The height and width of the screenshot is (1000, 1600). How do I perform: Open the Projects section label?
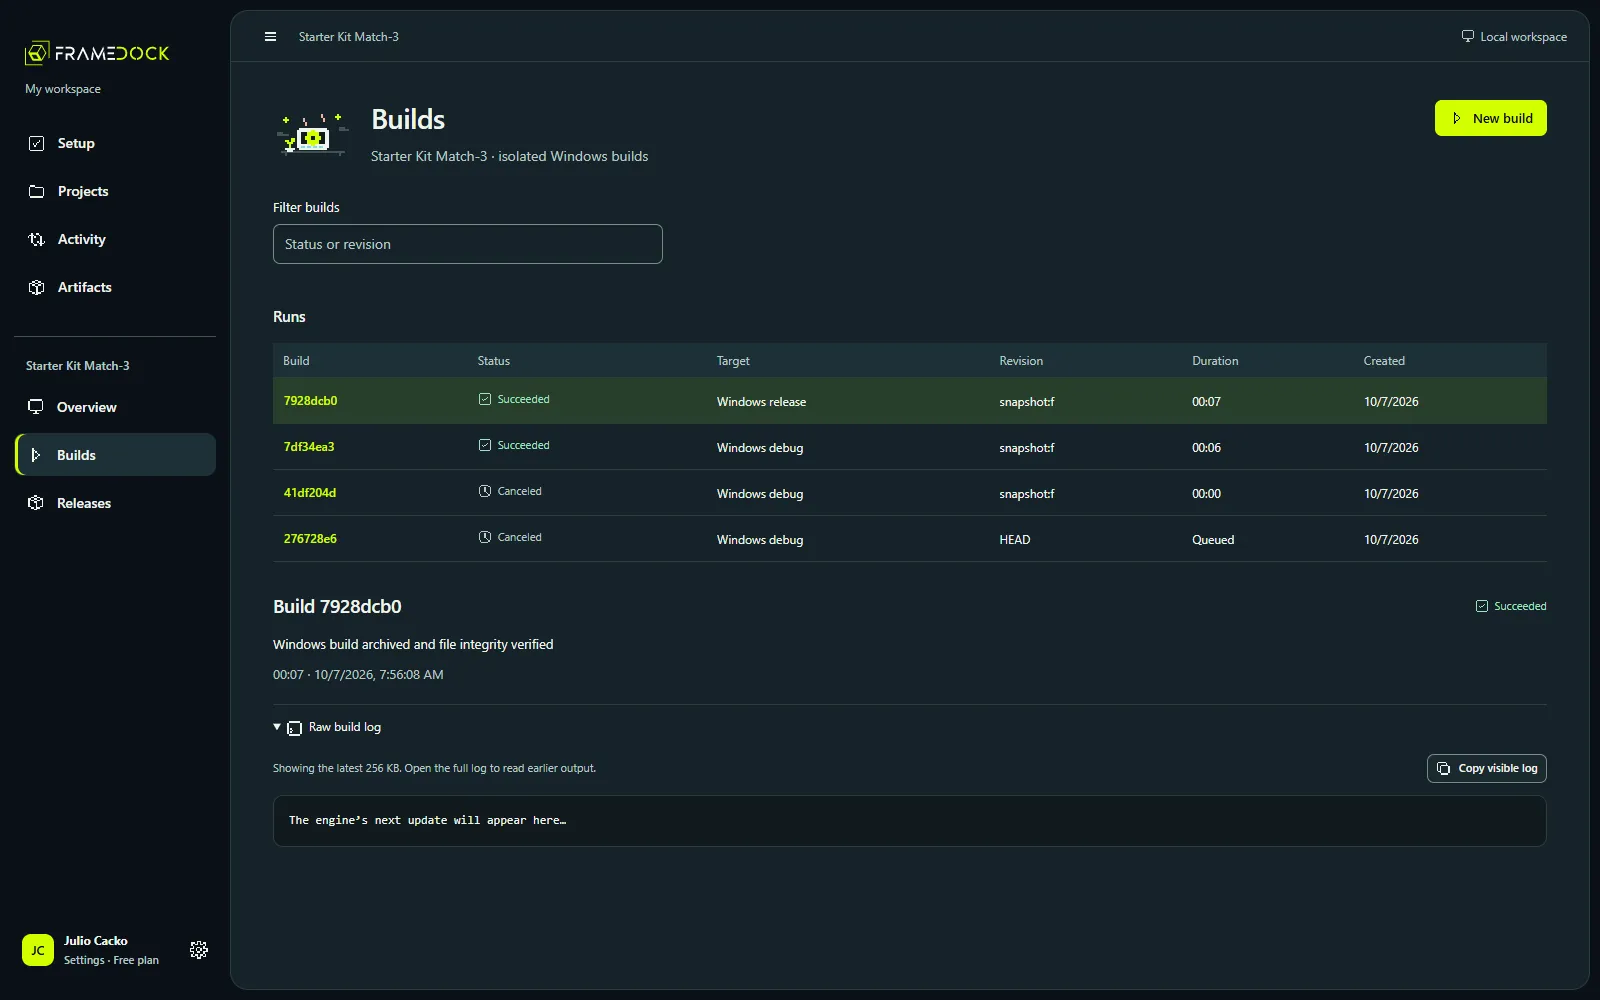coord(83,191)
